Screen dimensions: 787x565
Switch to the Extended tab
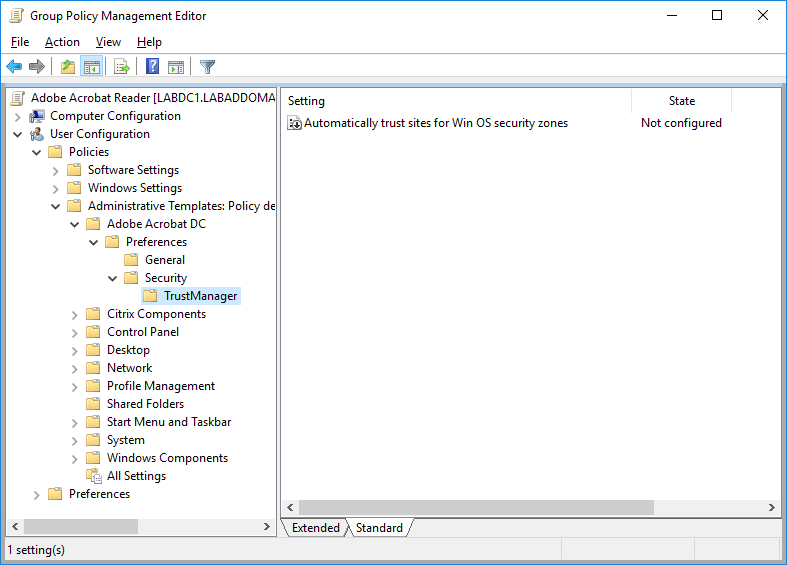(x=315, y=528)
